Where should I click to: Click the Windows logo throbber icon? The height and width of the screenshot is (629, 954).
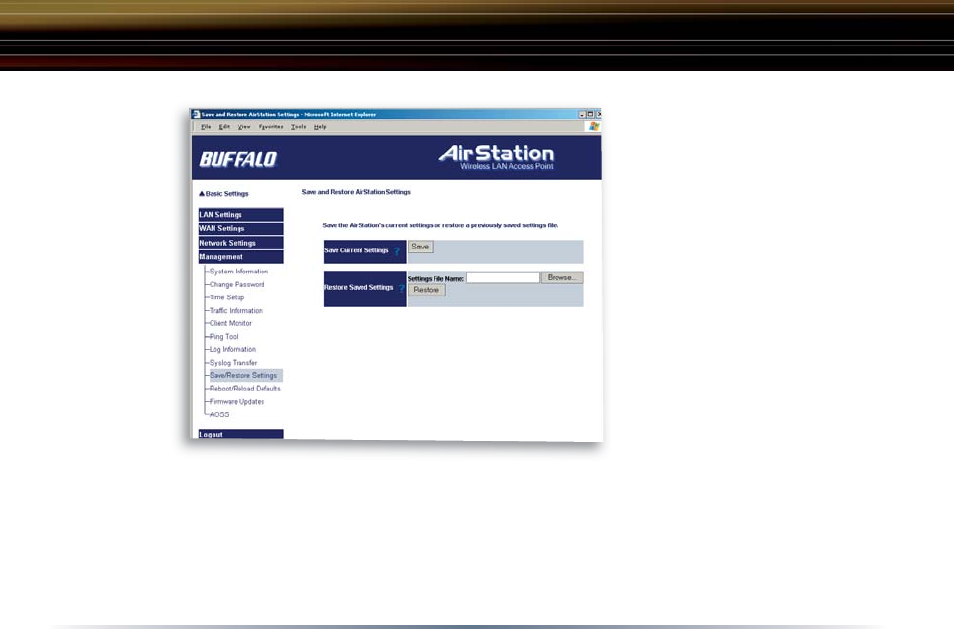pyautogui.click(x=594, y=126)
